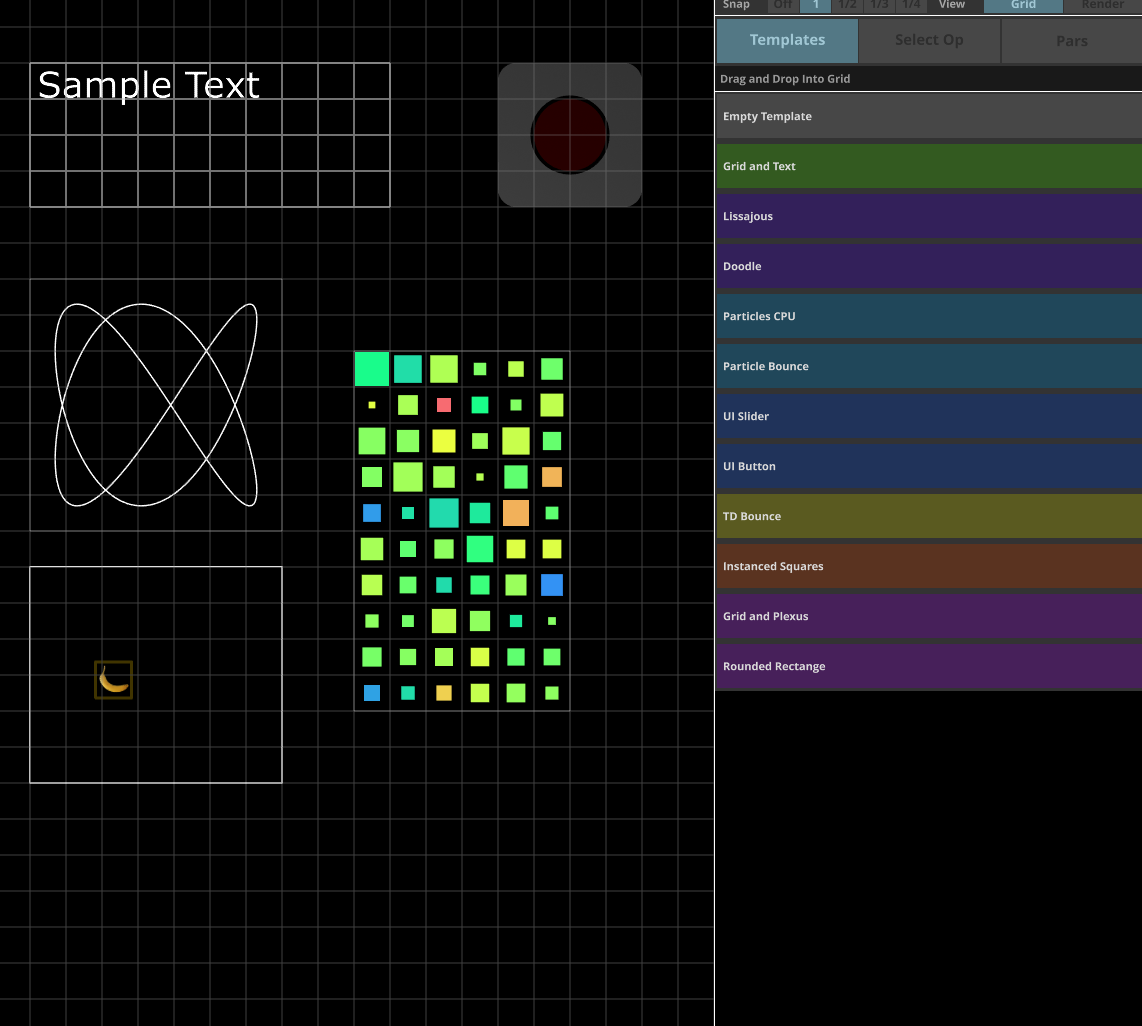Select the Empty Template entry
The width and height of the screenshot is (1142, 1026).
(928, 116)
